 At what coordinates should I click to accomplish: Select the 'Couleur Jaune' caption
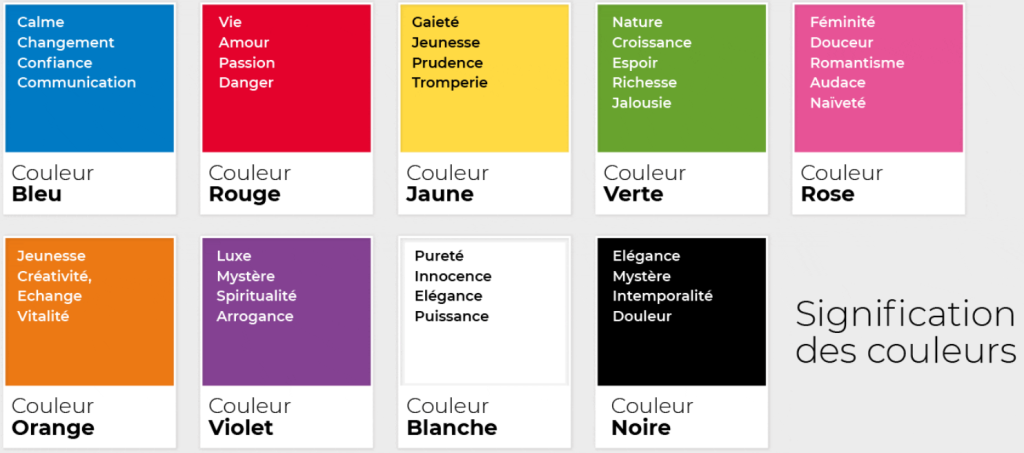coord(447,183)
